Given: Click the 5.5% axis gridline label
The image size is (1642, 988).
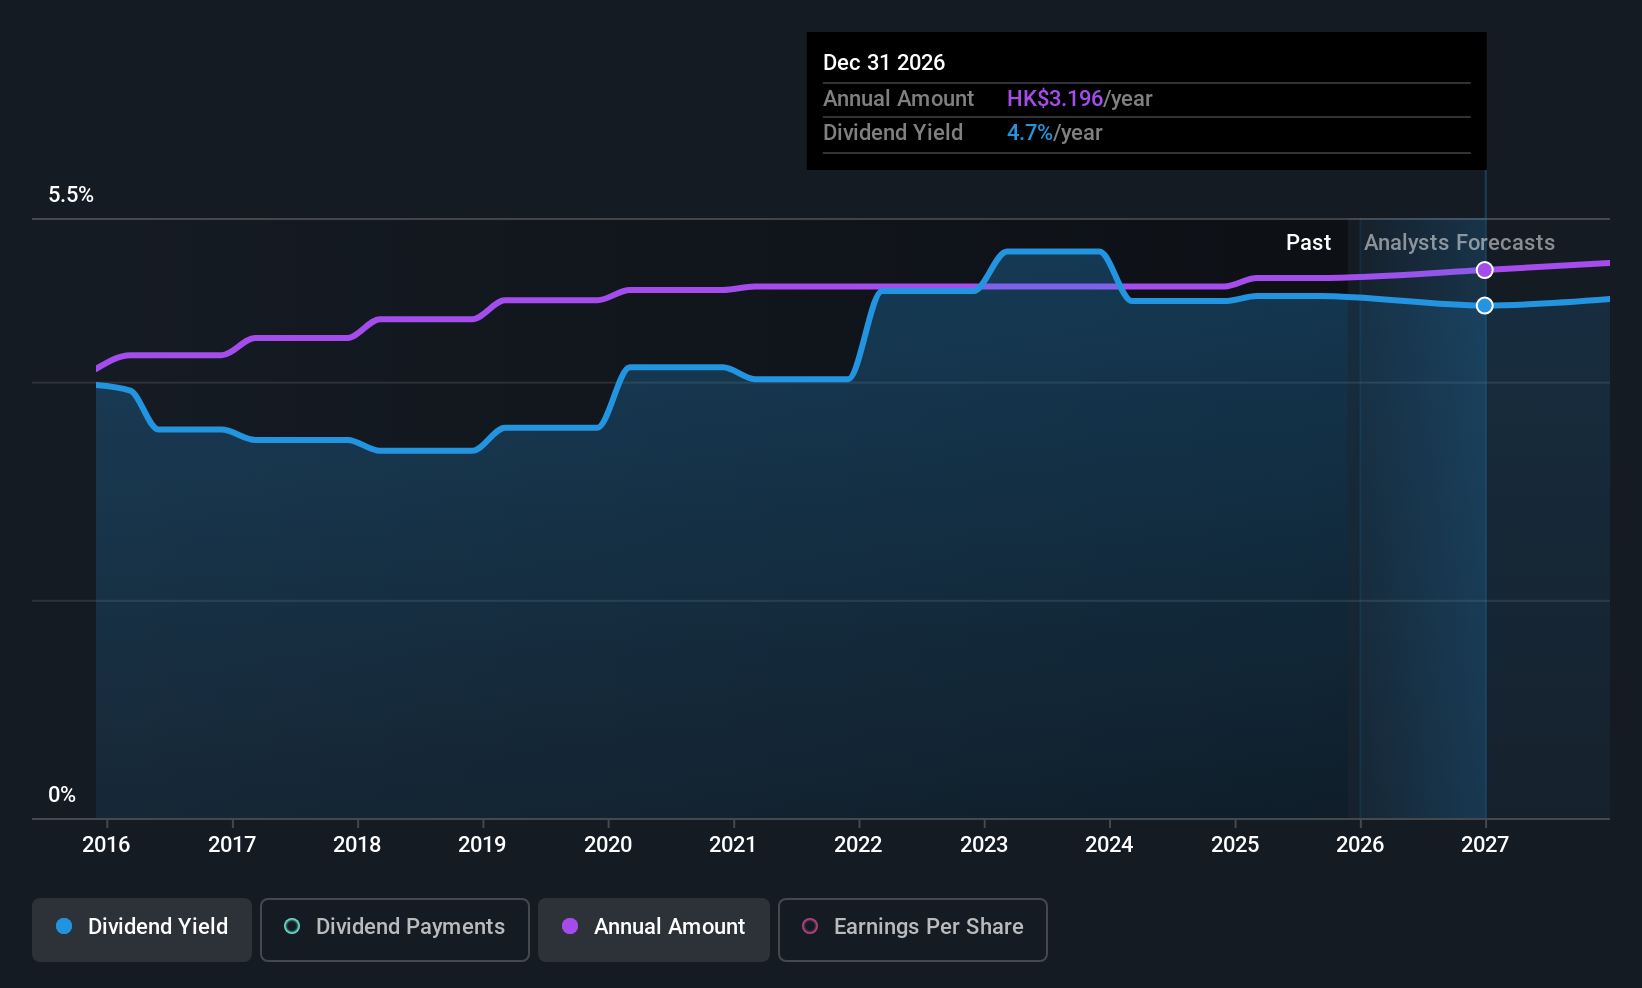Looking at the screenshot, I should pos(71,194).
